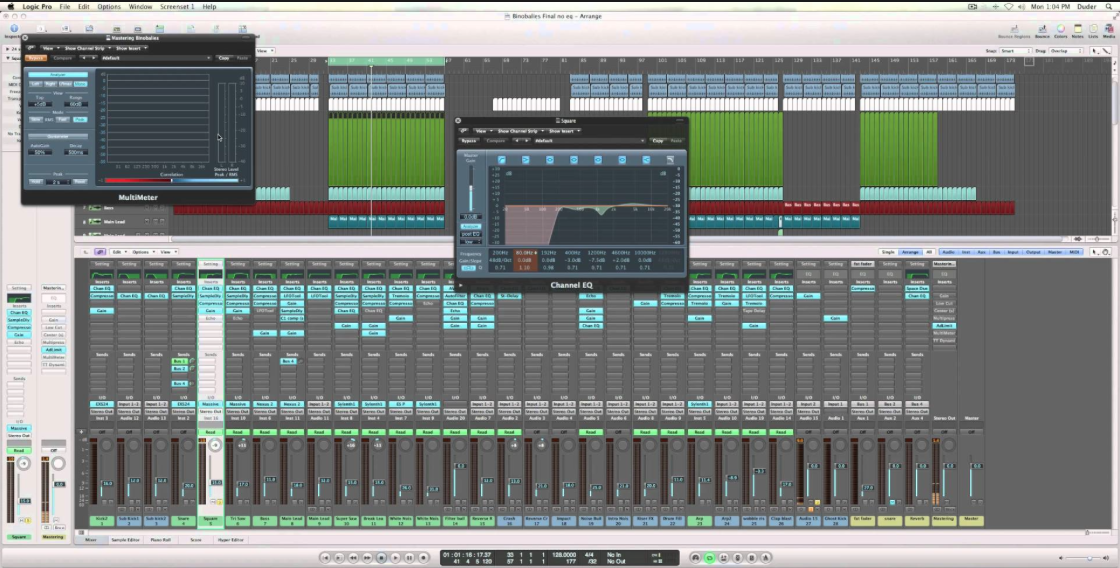Click the rewind transport button

(353, 557)
